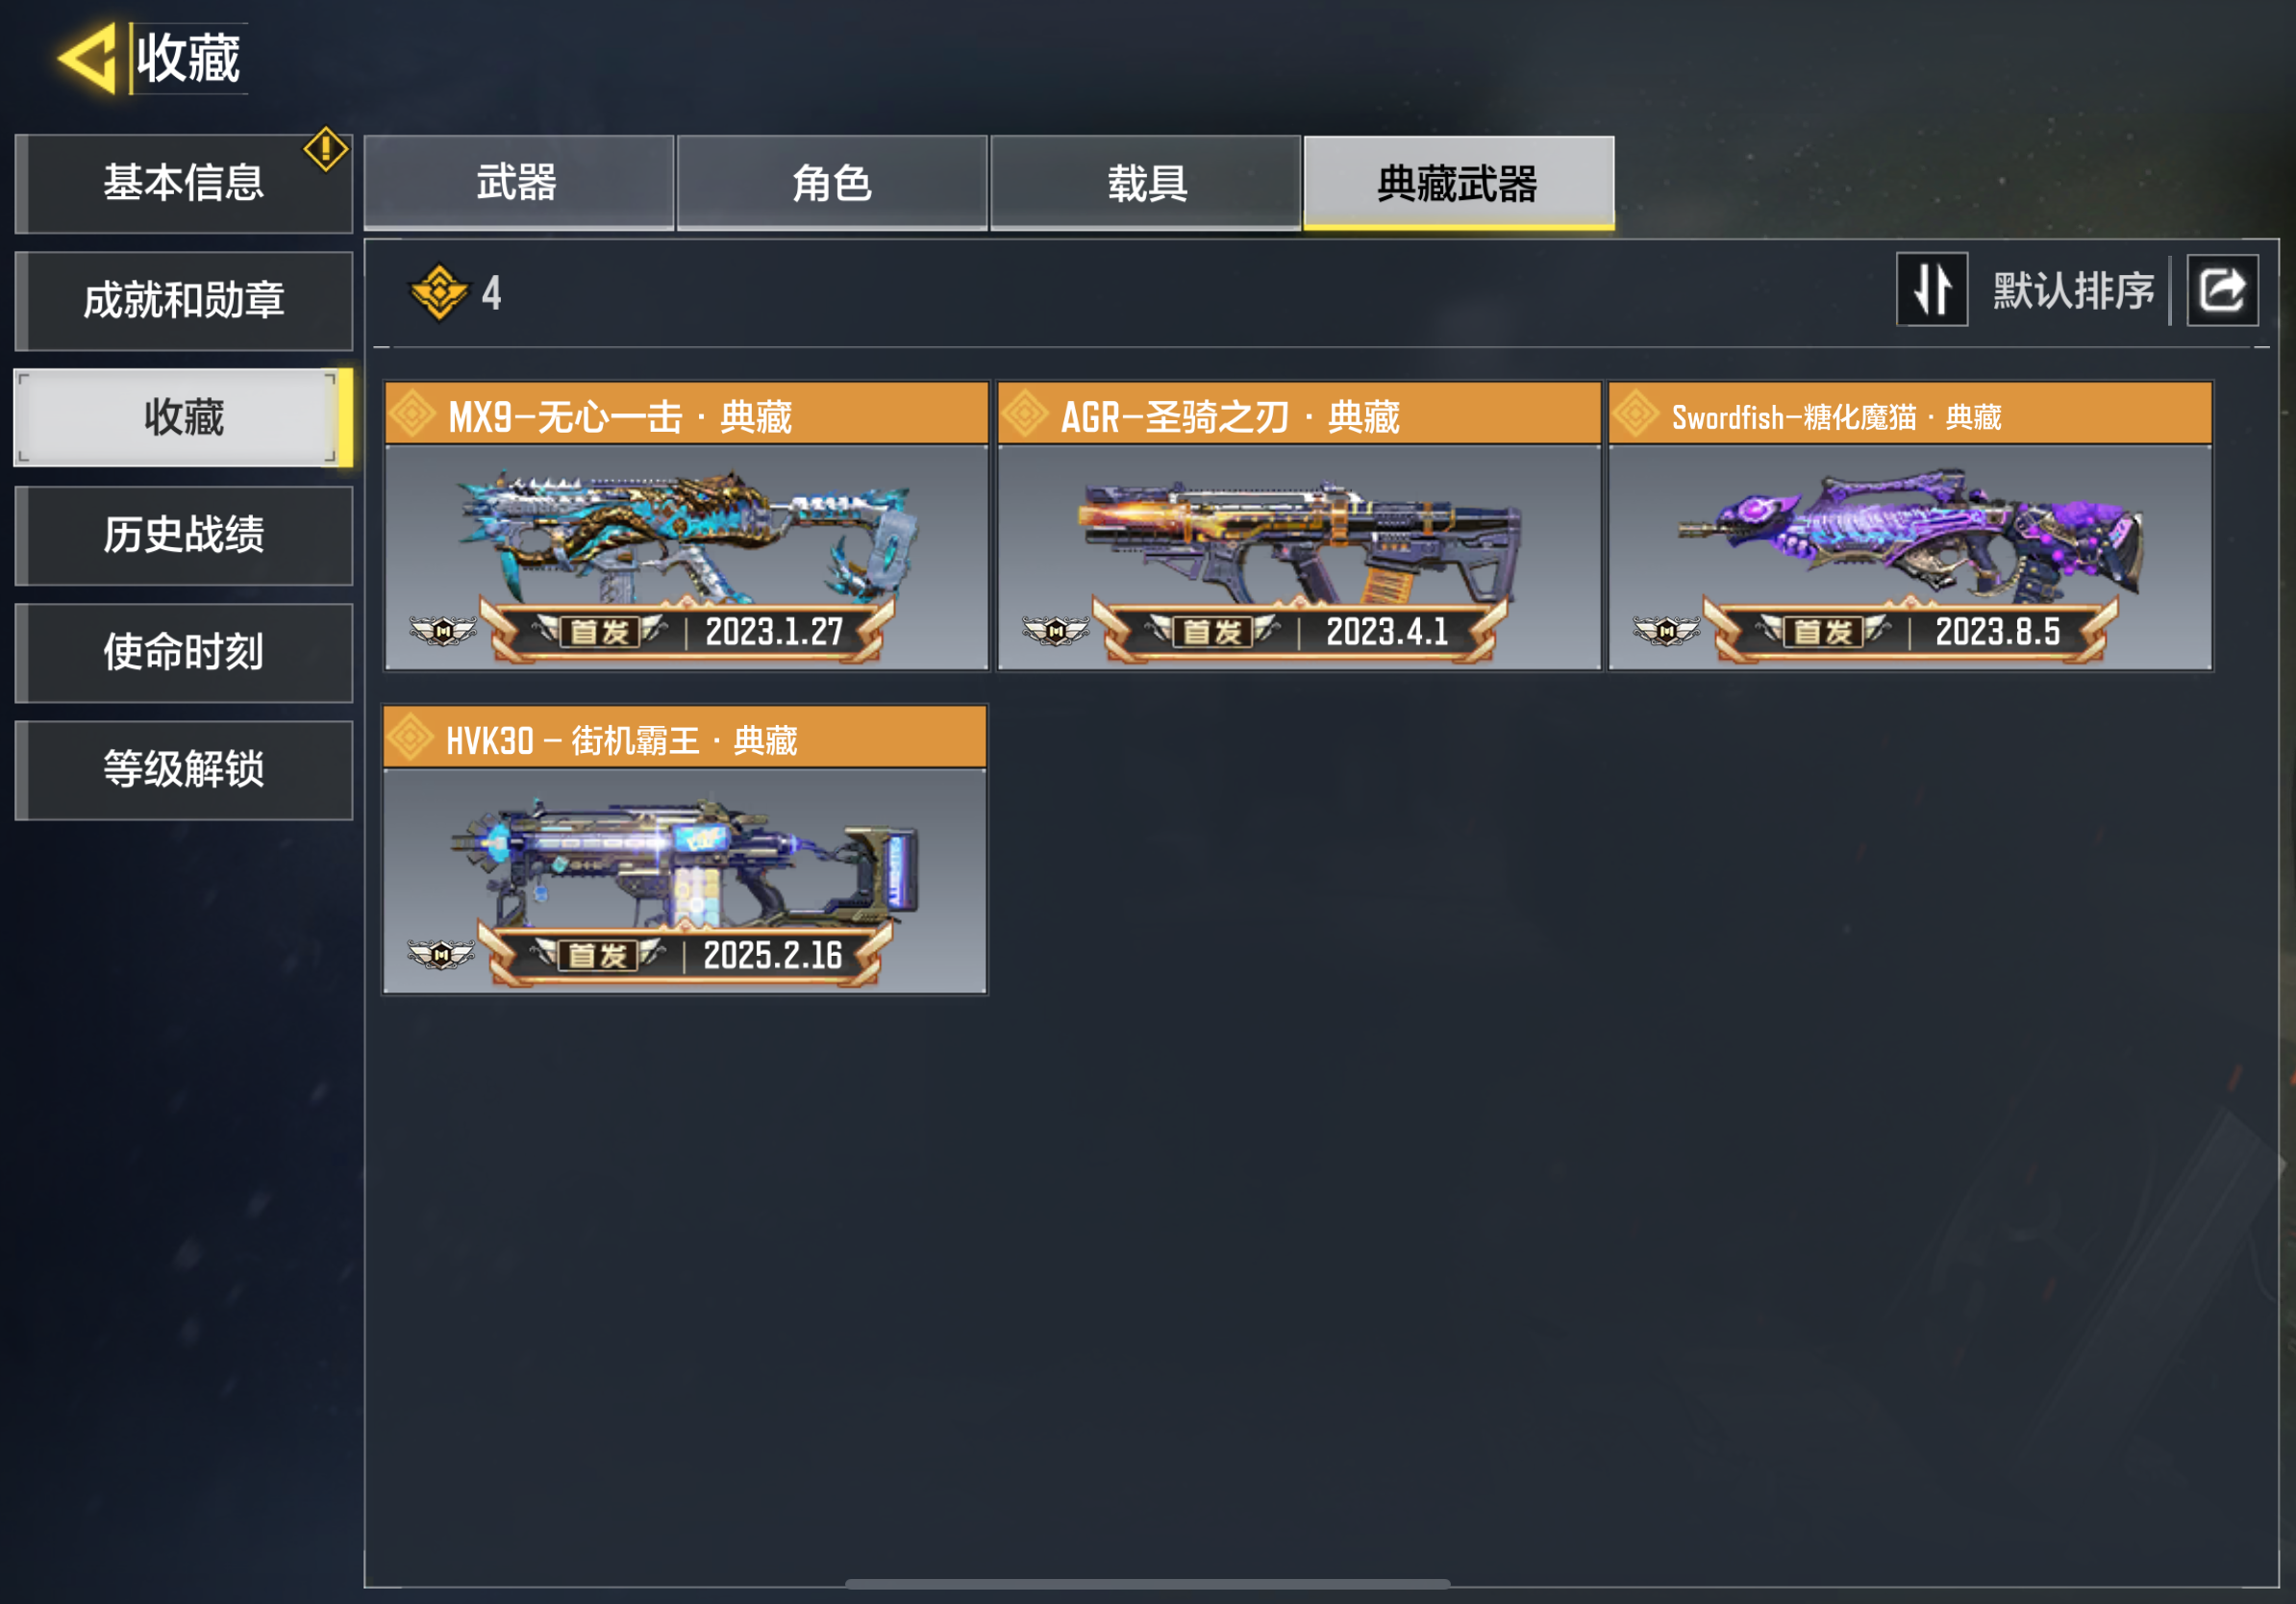Click the winged emblem on the AGR card

1055,631
